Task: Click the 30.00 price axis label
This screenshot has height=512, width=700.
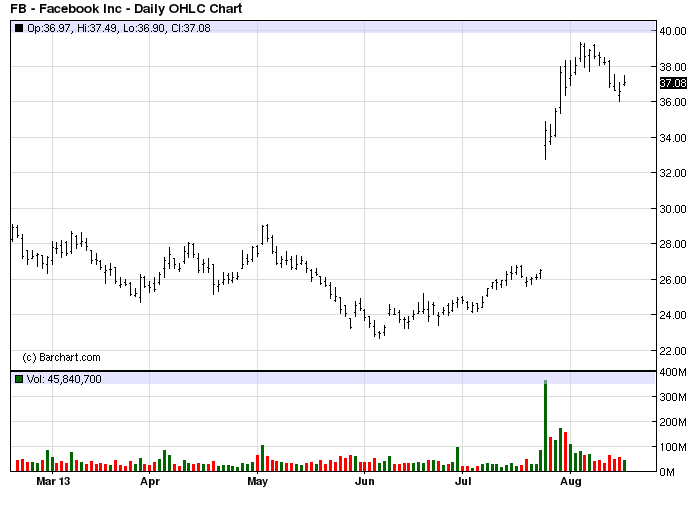Action: (673, 209)
